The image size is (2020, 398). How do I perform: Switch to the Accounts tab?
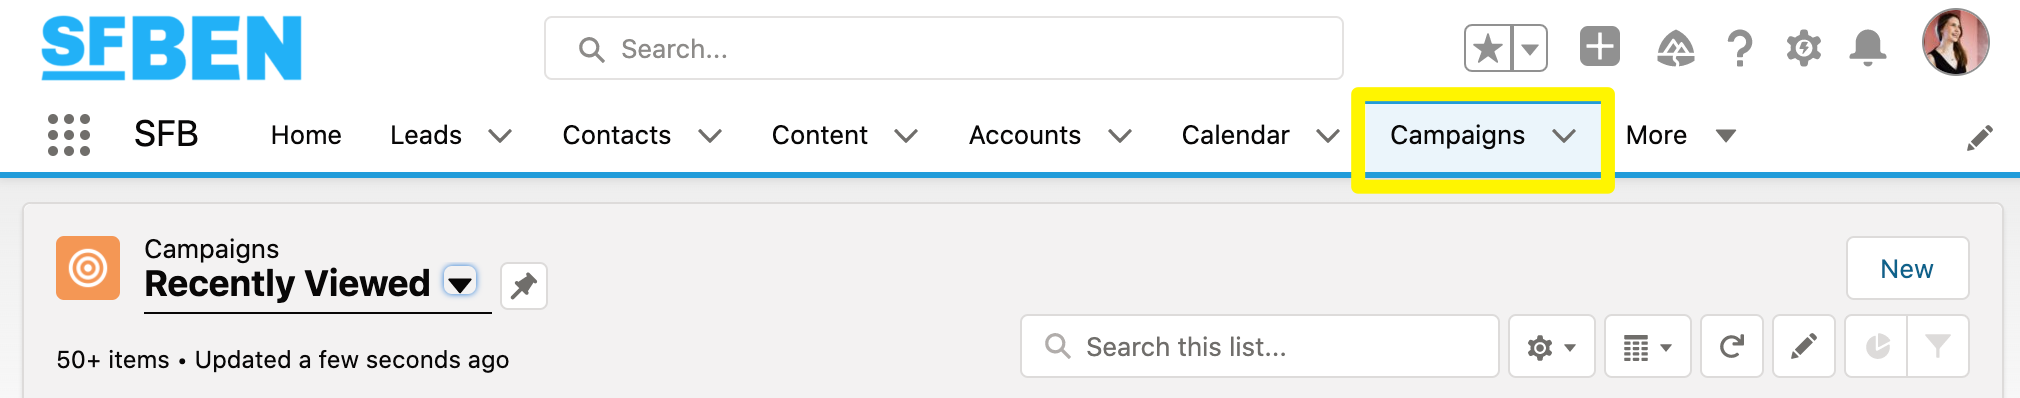[1025, 135]
